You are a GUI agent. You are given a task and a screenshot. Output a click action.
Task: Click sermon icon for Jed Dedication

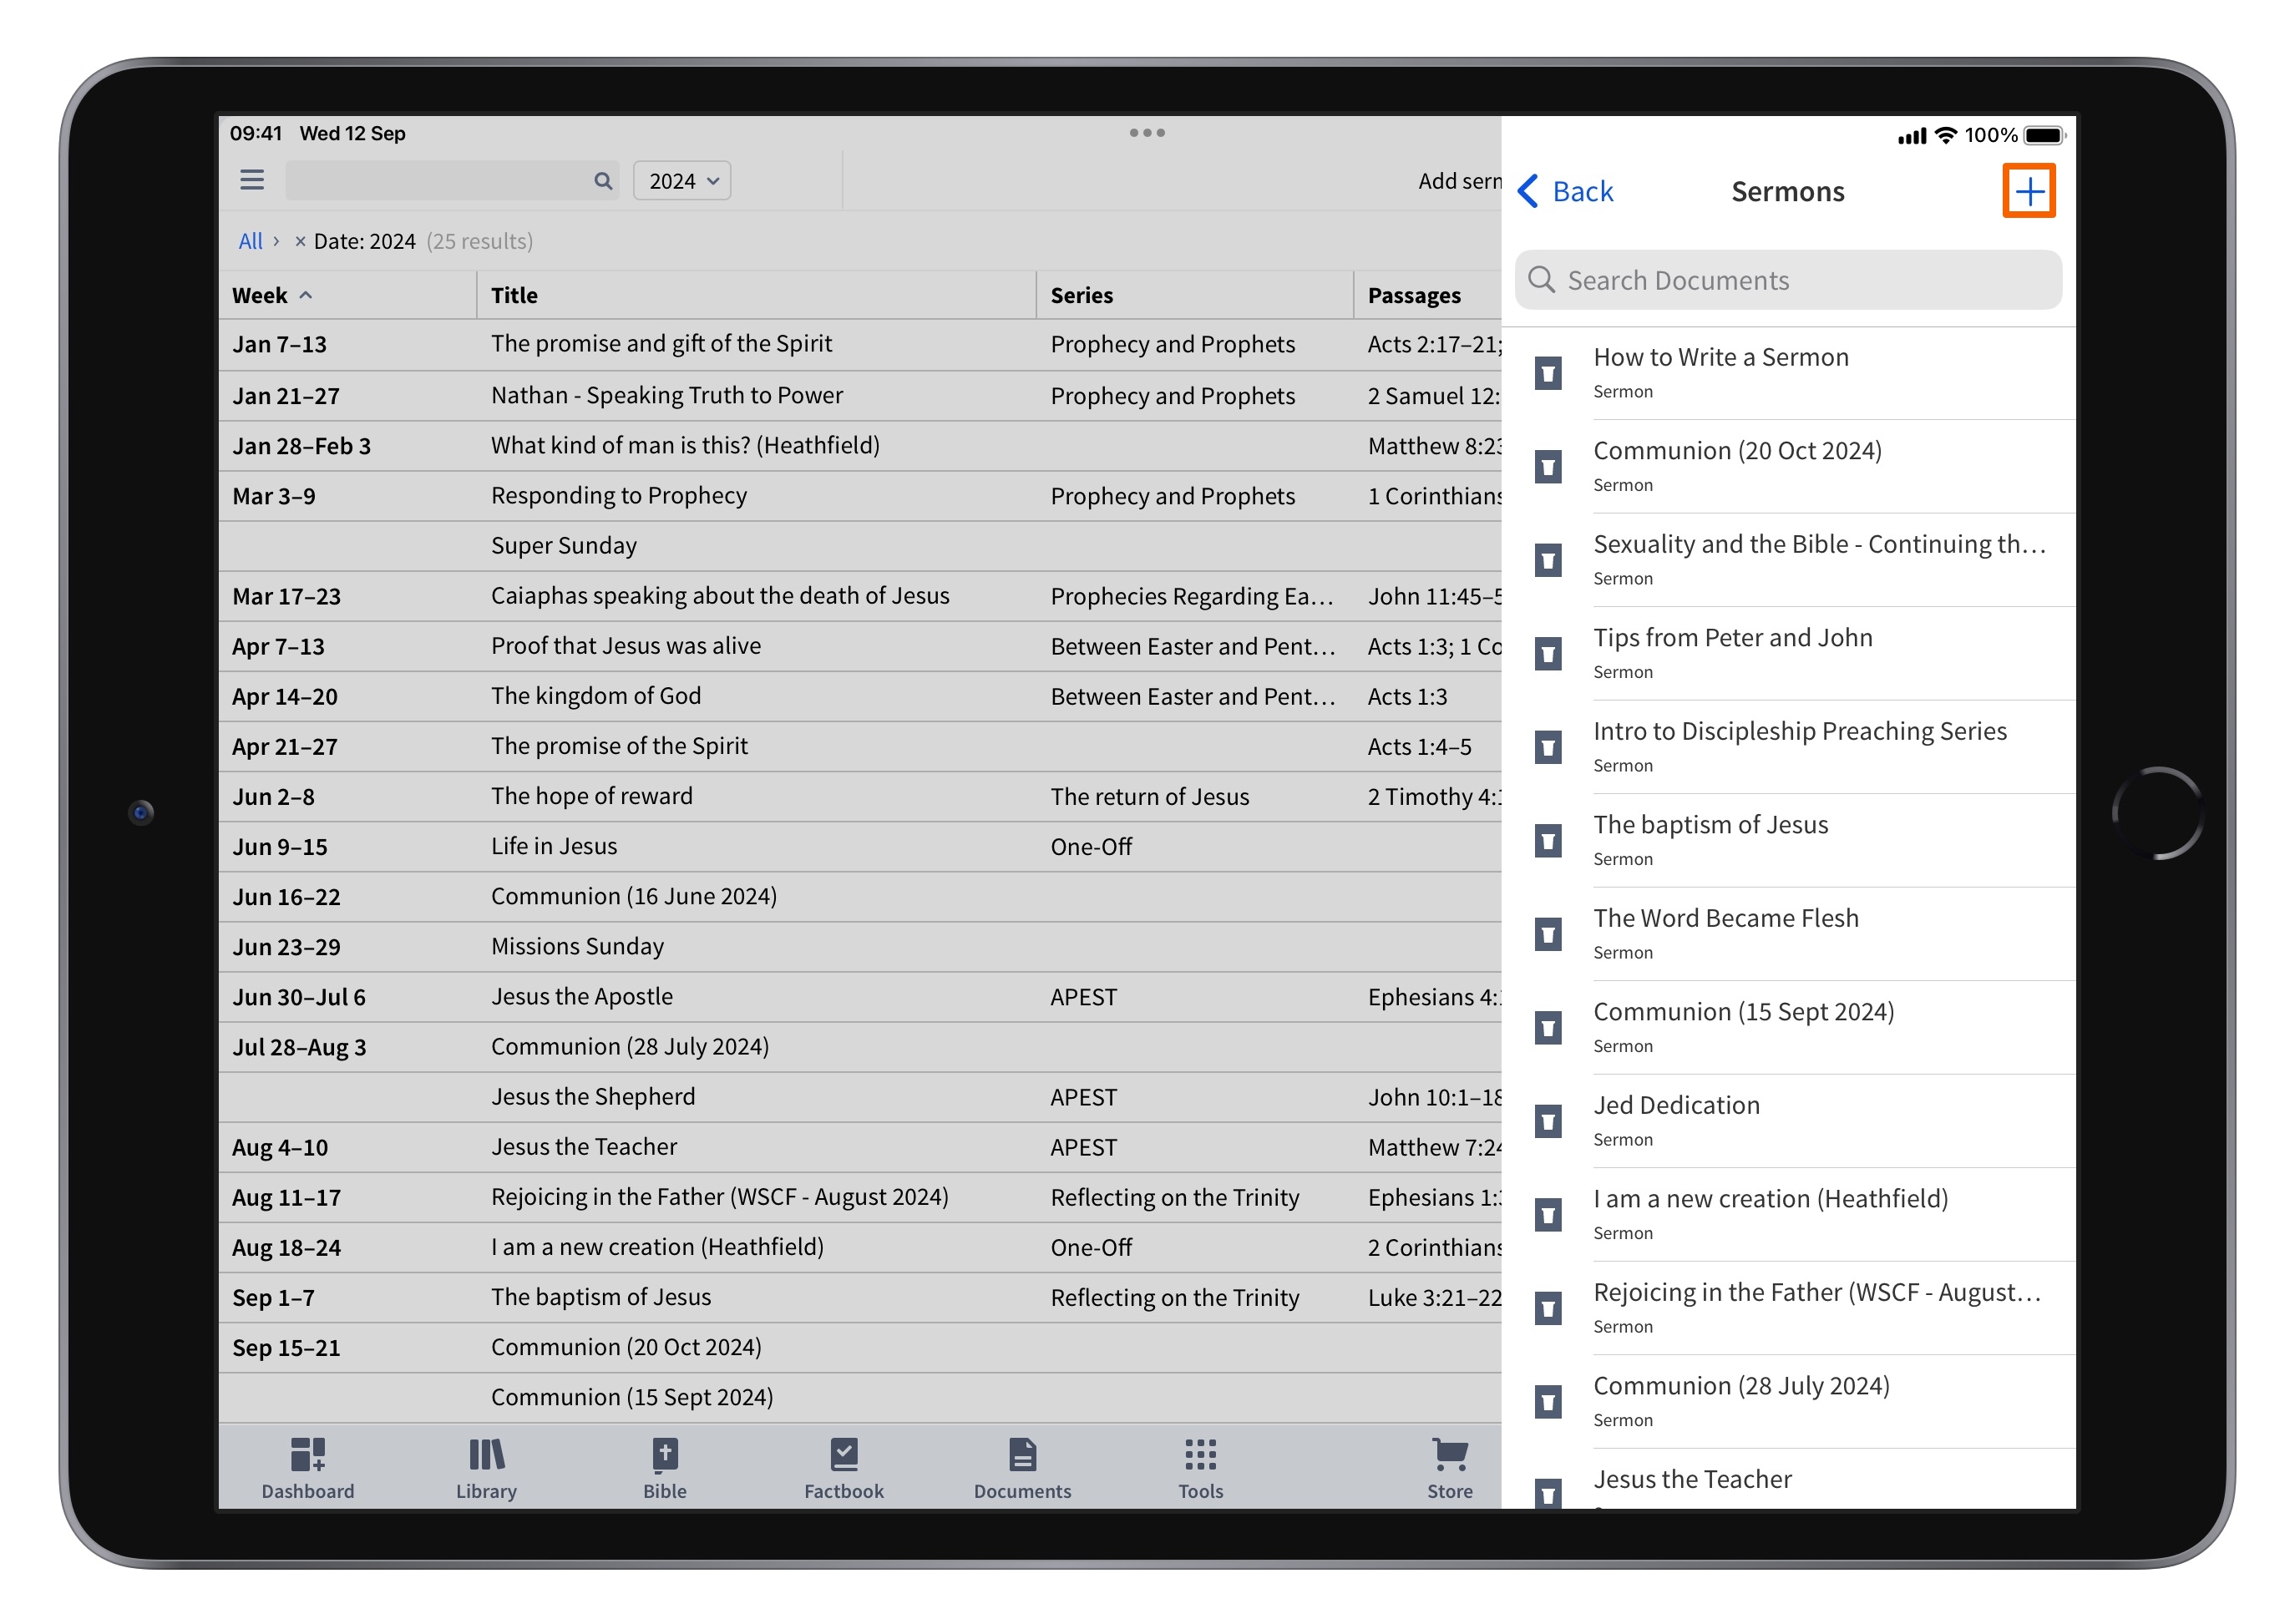[x=1548, y=1122]
